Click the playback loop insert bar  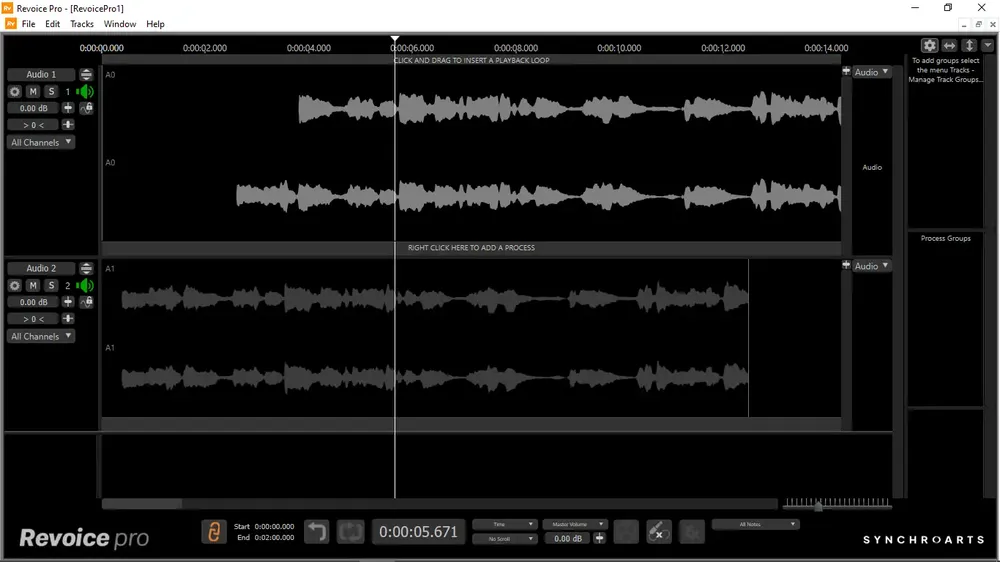point(471,61)
